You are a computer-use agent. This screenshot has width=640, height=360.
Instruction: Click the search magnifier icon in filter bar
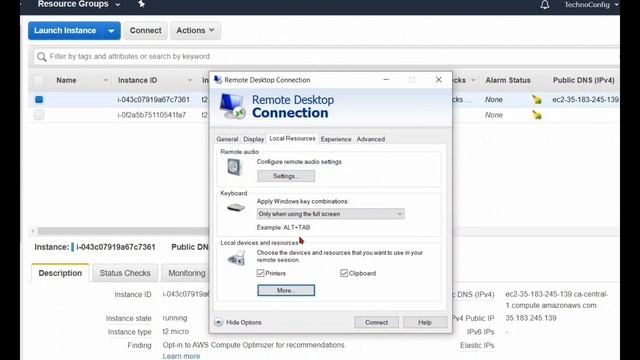41,57
